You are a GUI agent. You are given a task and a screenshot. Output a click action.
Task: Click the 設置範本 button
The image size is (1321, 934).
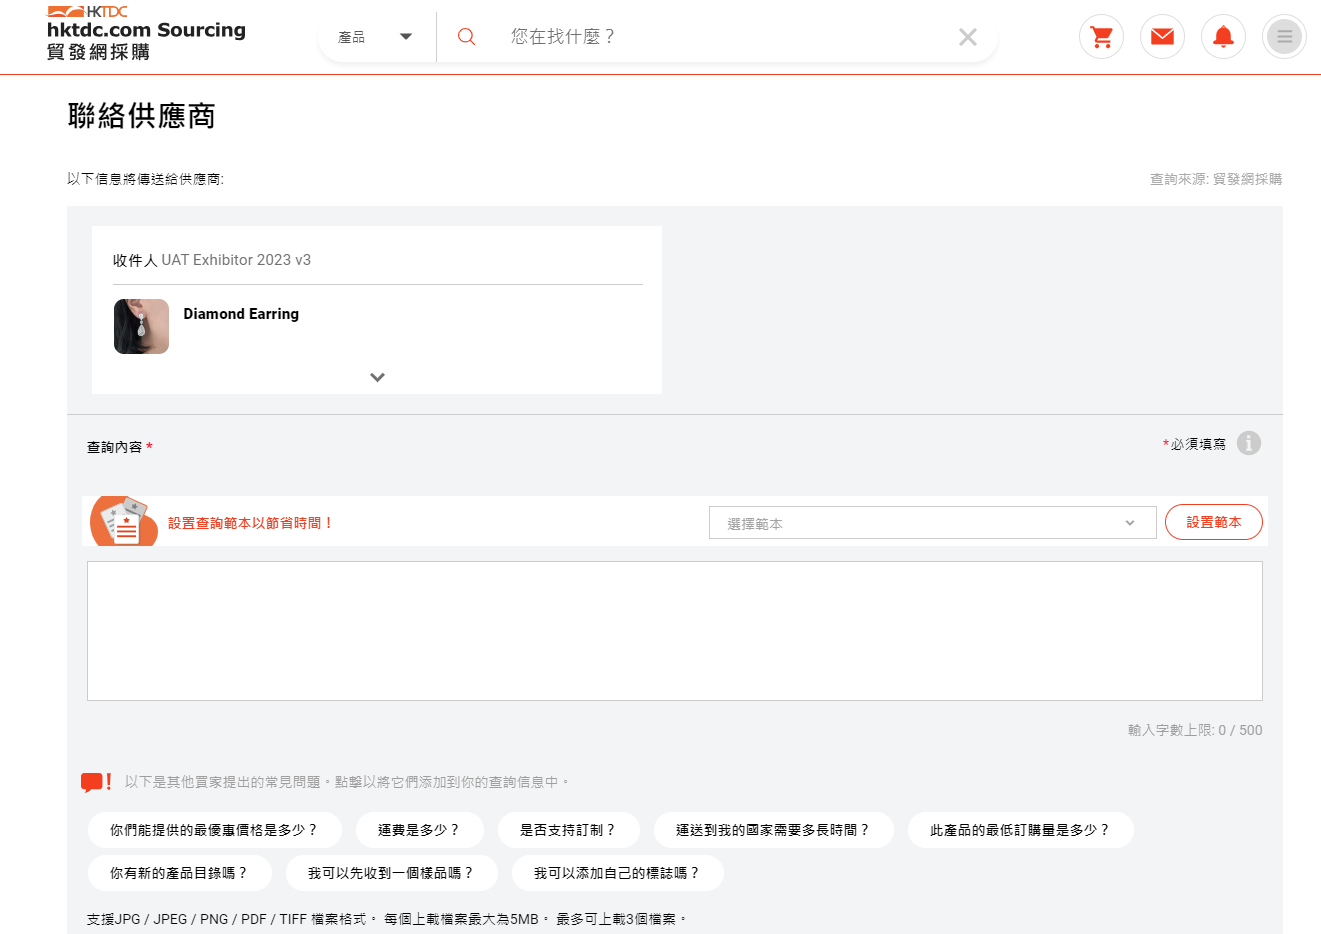coord(1213,522)
